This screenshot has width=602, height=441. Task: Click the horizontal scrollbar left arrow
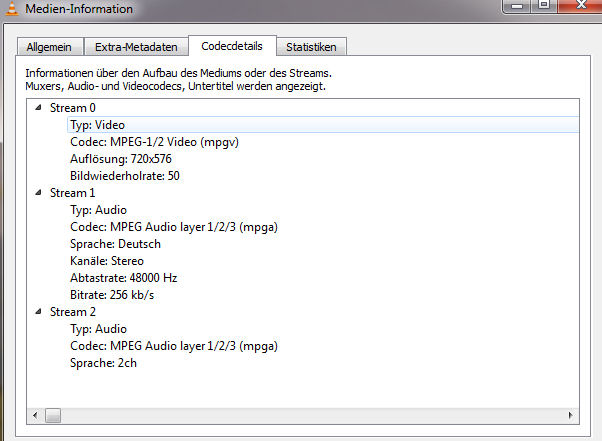[36, 415]
